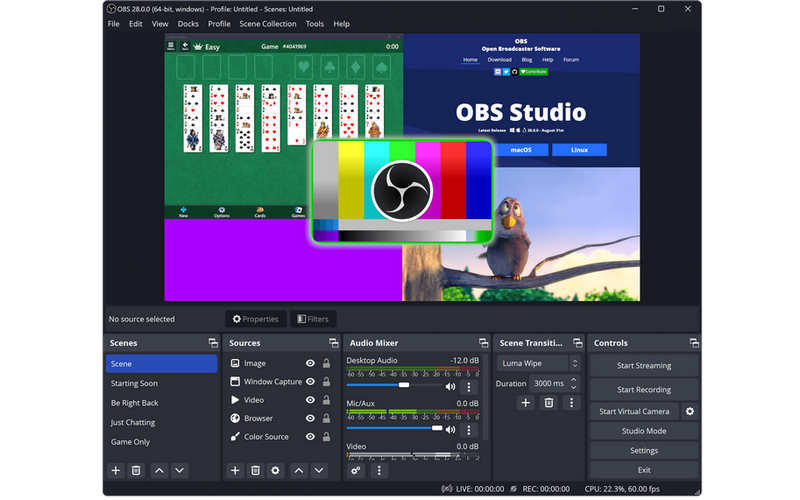This screenshot has height=500, width=800.
Task: Remove scene transition with trash icon
Action: (548, 403)
